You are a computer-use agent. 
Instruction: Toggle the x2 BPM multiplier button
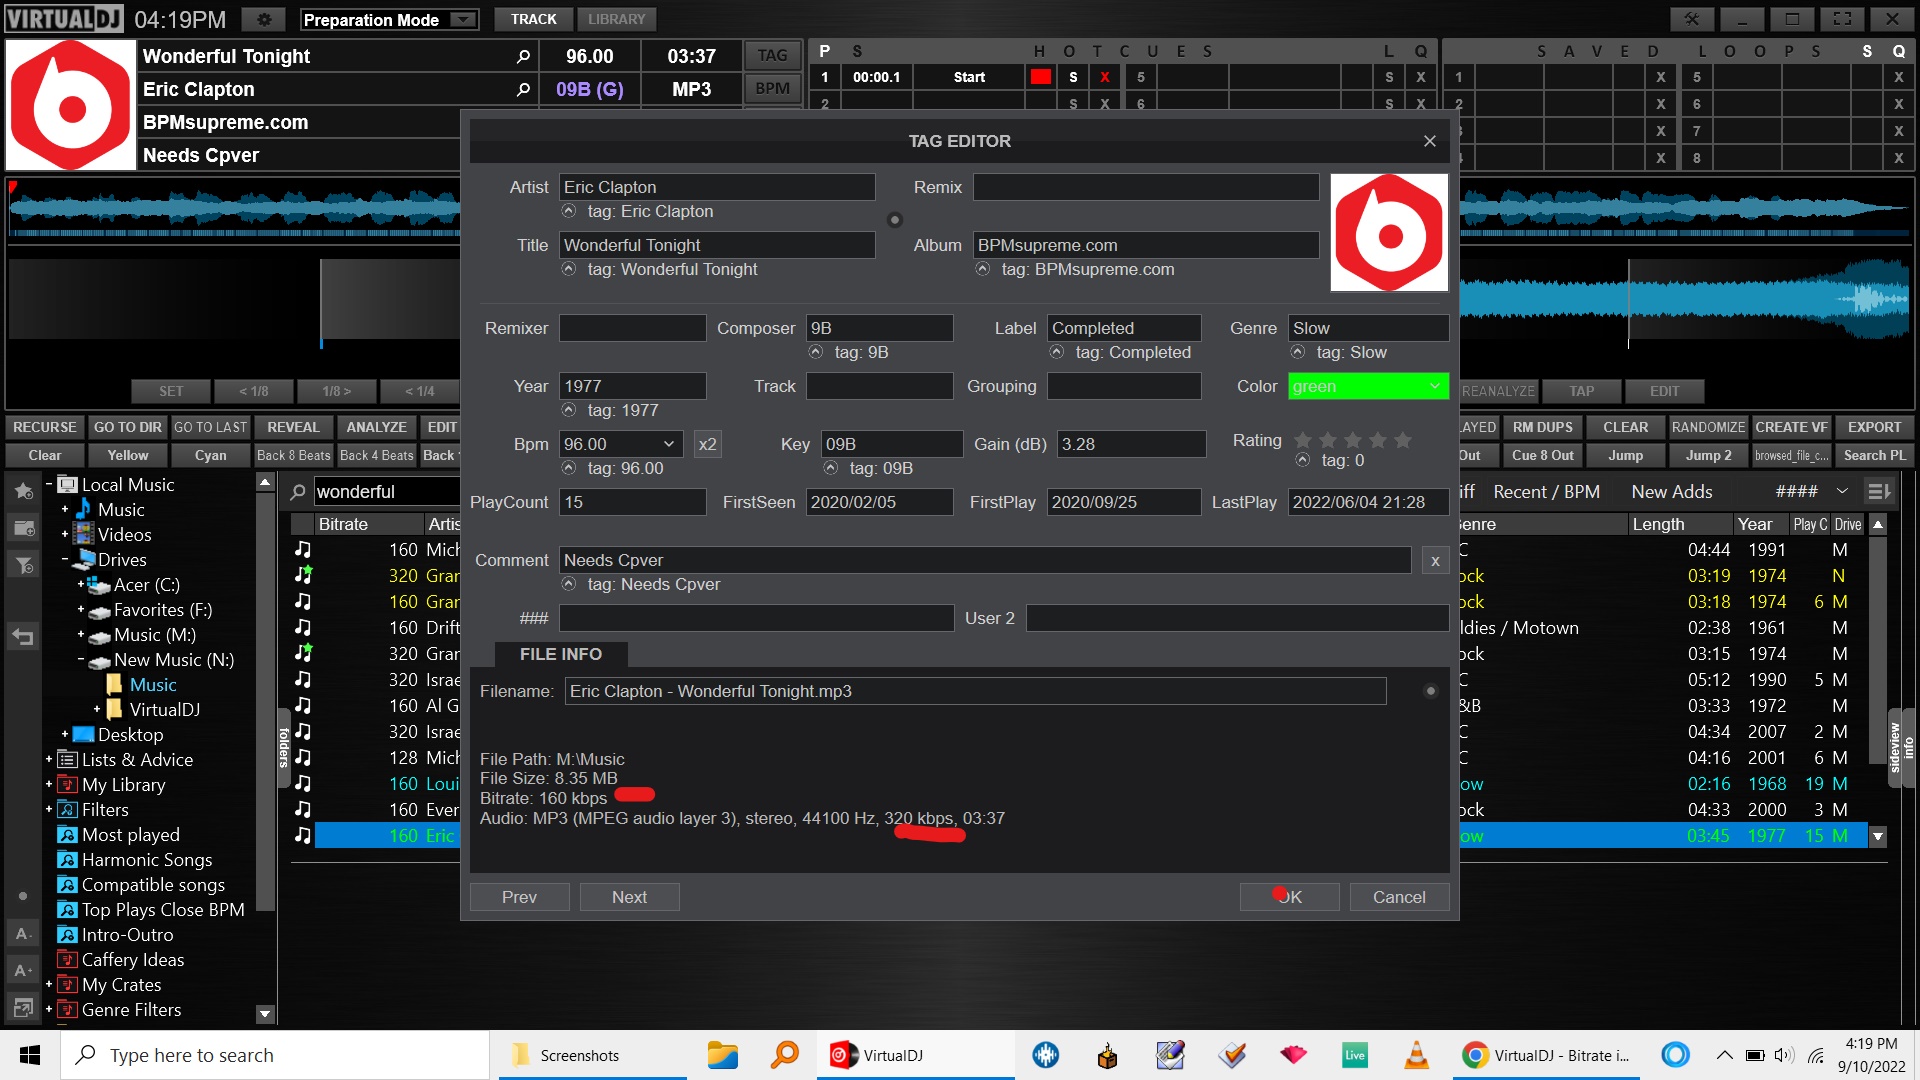coord(707,445)
